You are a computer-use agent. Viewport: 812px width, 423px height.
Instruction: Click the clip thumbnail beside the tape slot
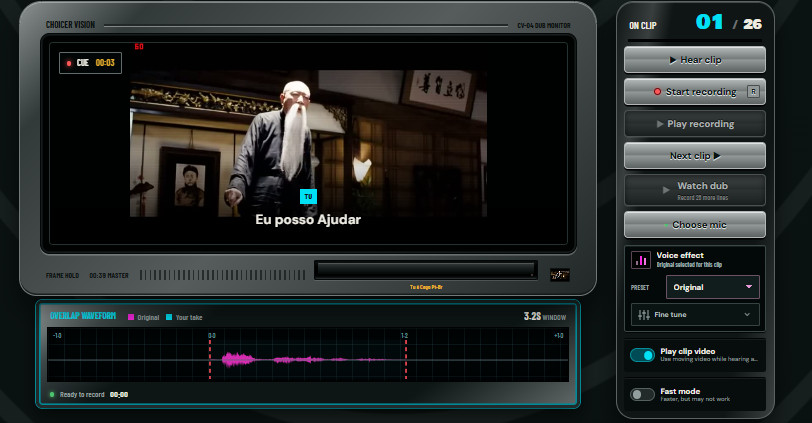point(560,275)
